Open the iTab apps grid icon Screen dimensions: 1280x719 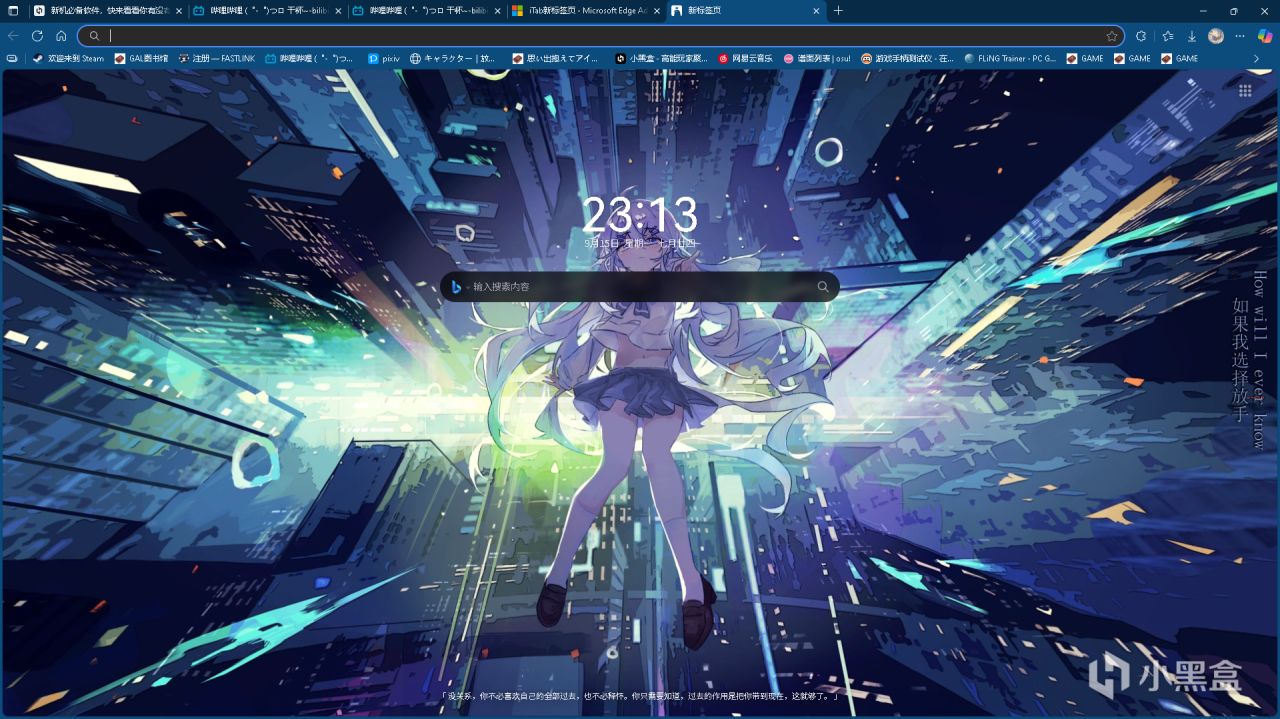[x=1245, y=91]
